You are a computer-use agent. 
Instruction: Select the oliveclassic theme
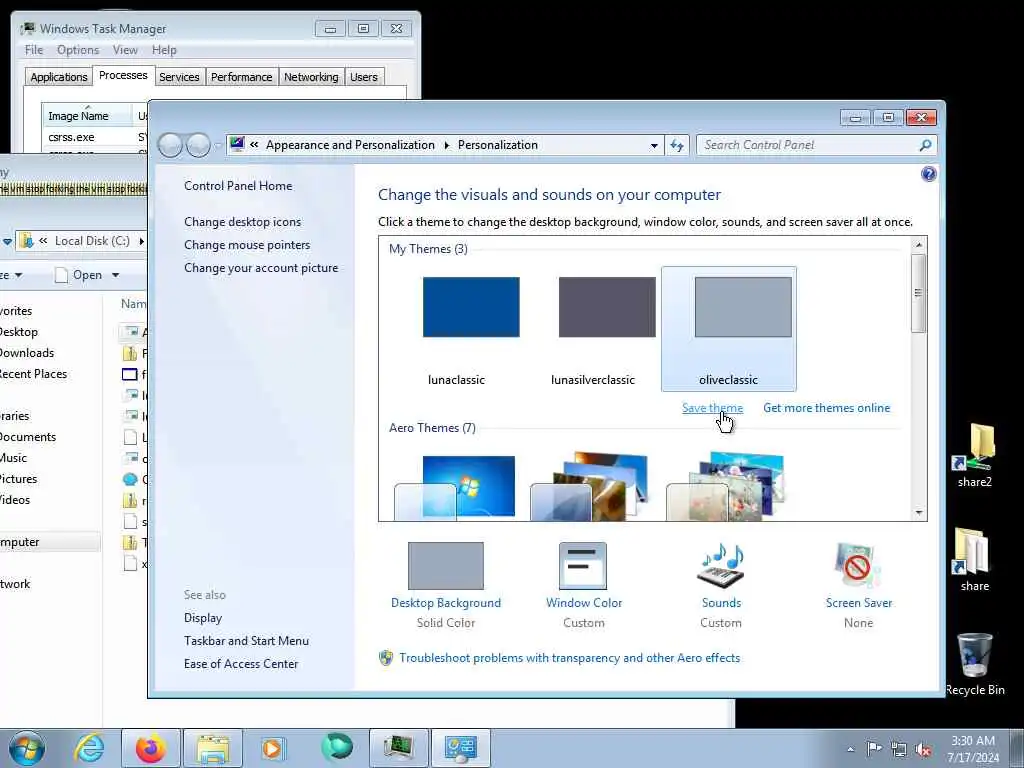729,329
